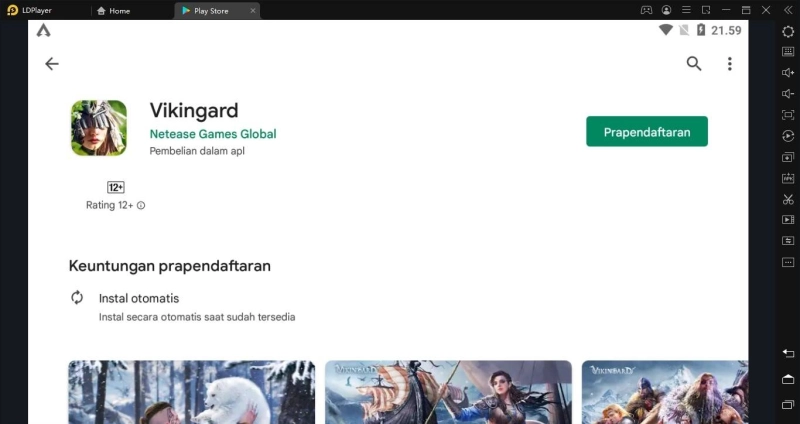Go to Android home via sidebar icon
800x424 pixels.
point(788,379)
